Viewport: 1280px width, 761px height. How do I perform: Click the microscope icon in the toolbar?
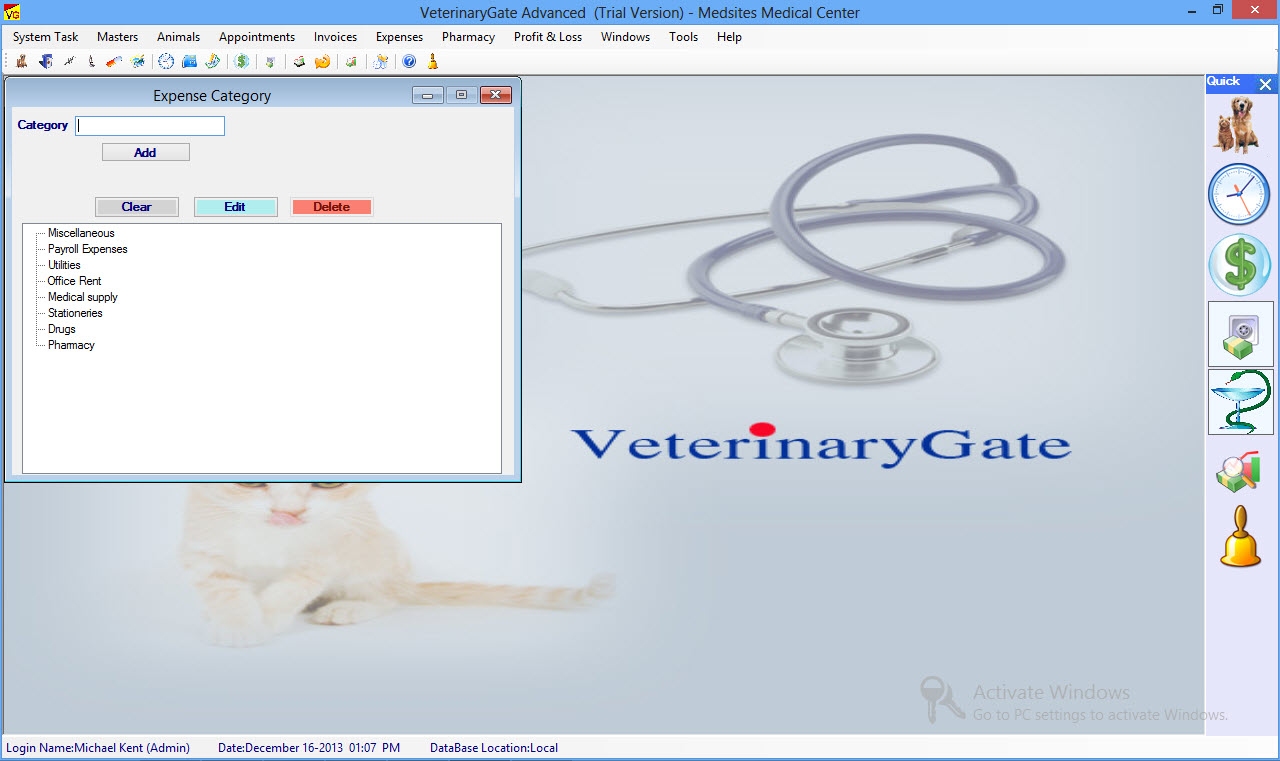tap(91, 62)
